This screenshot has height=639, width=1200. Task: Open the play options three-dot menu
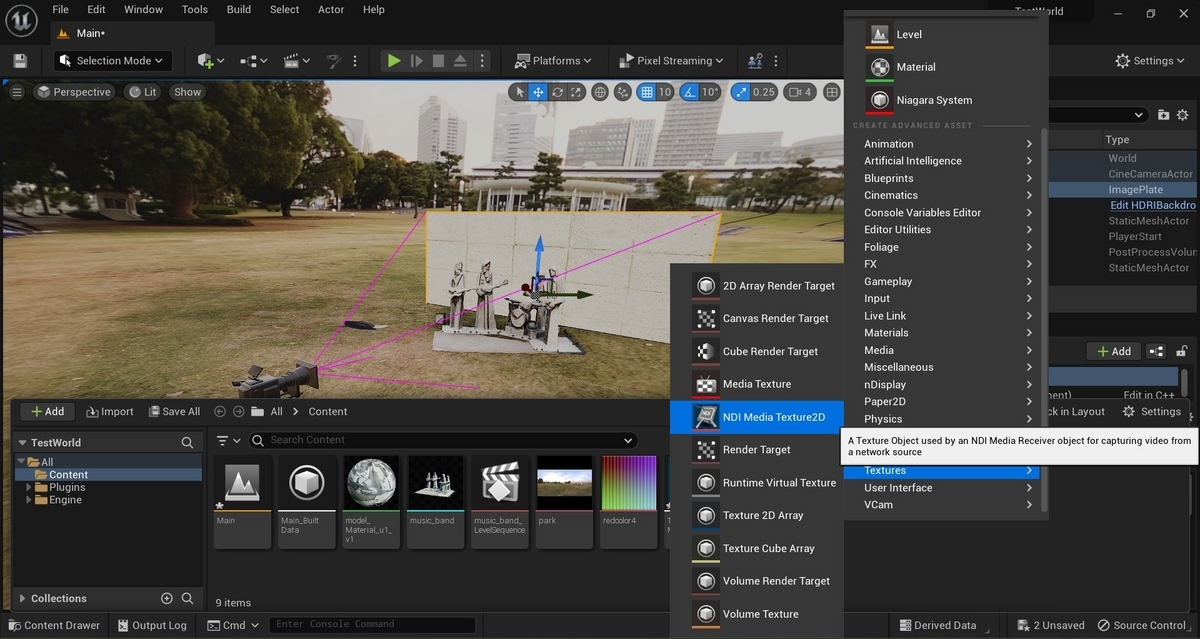point(483,61)
